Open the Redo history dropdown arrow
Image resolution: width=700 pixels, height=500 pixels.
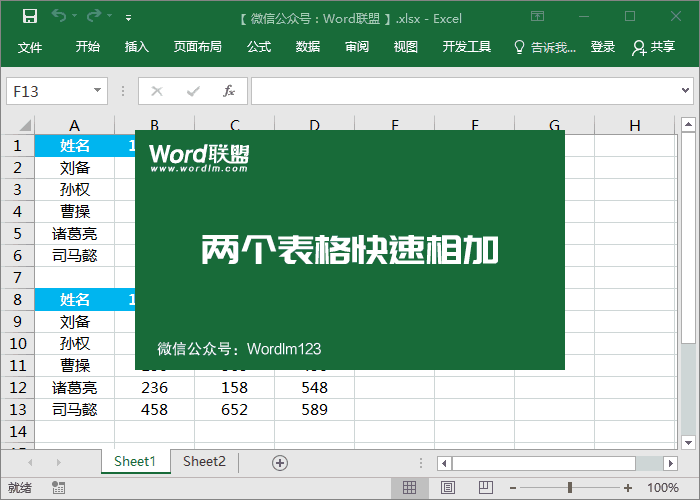[109, 16]
